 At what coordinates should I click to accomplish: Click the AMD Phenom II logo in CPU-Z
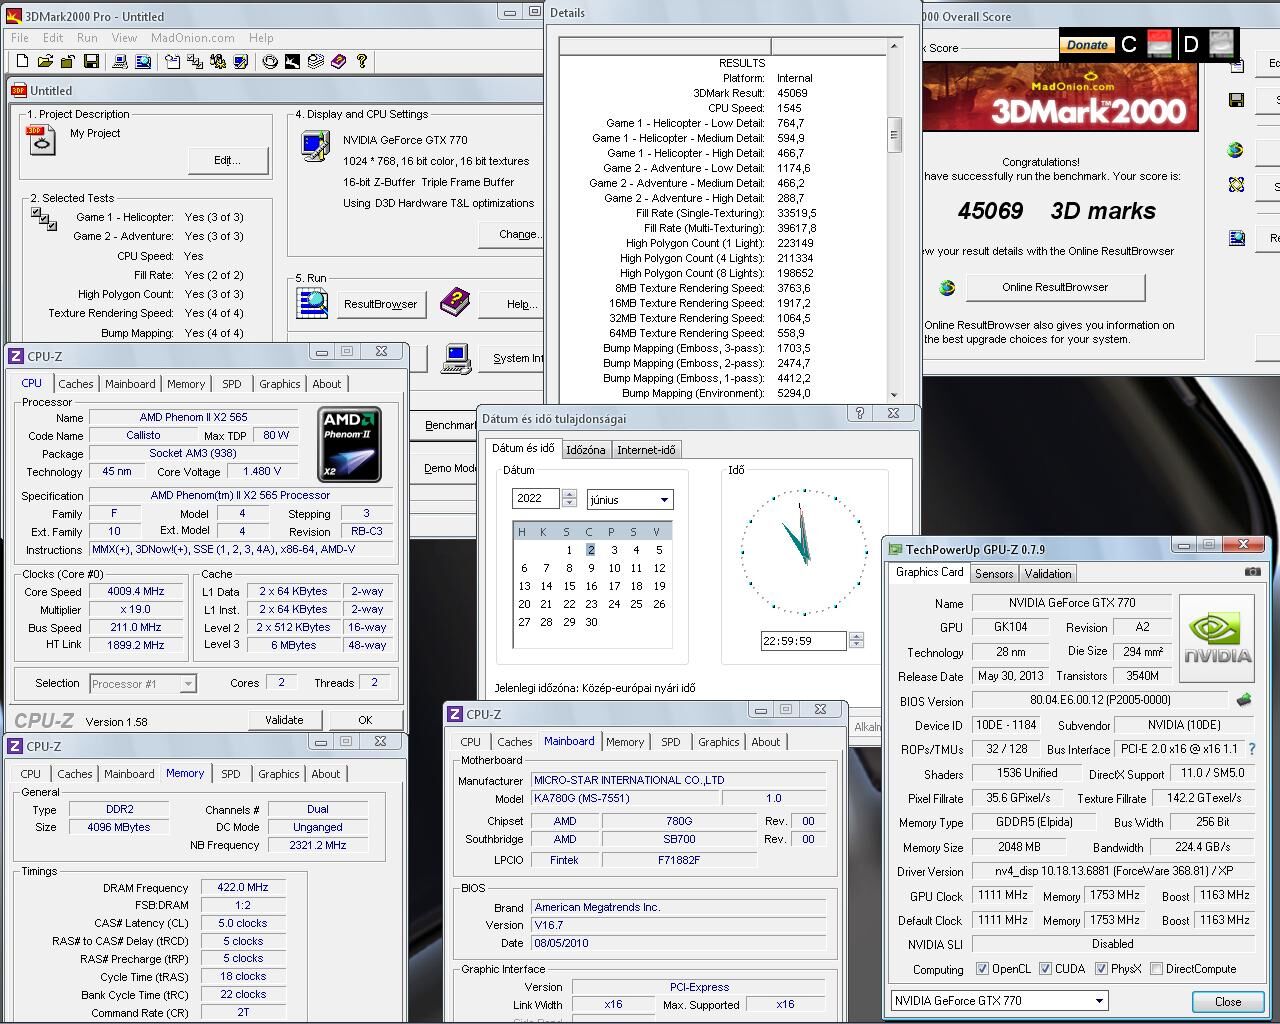349,444
